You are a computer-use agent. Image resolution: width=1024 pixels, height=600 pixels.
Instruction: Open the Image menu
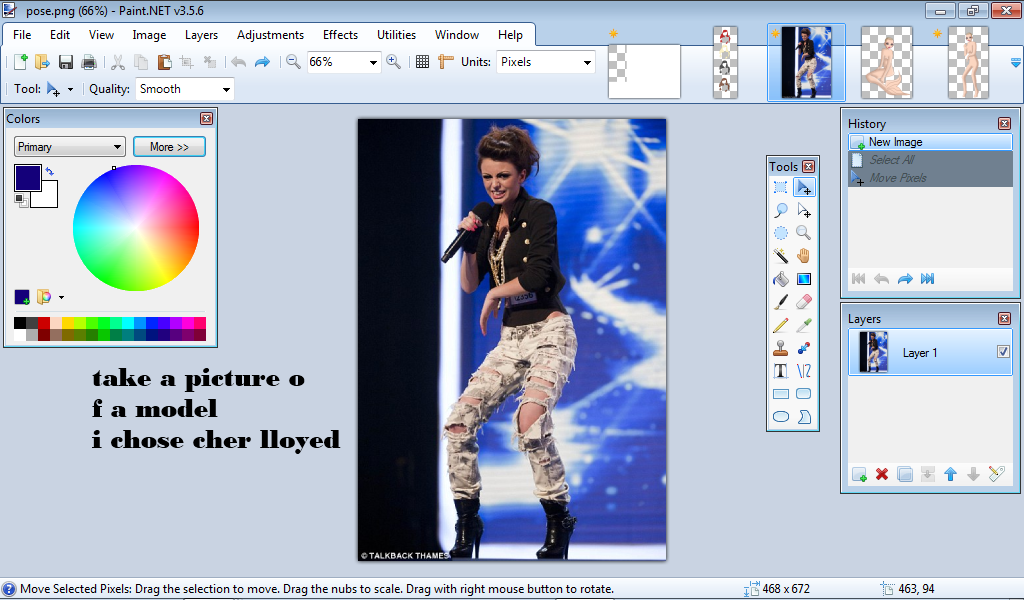[149, 35]
